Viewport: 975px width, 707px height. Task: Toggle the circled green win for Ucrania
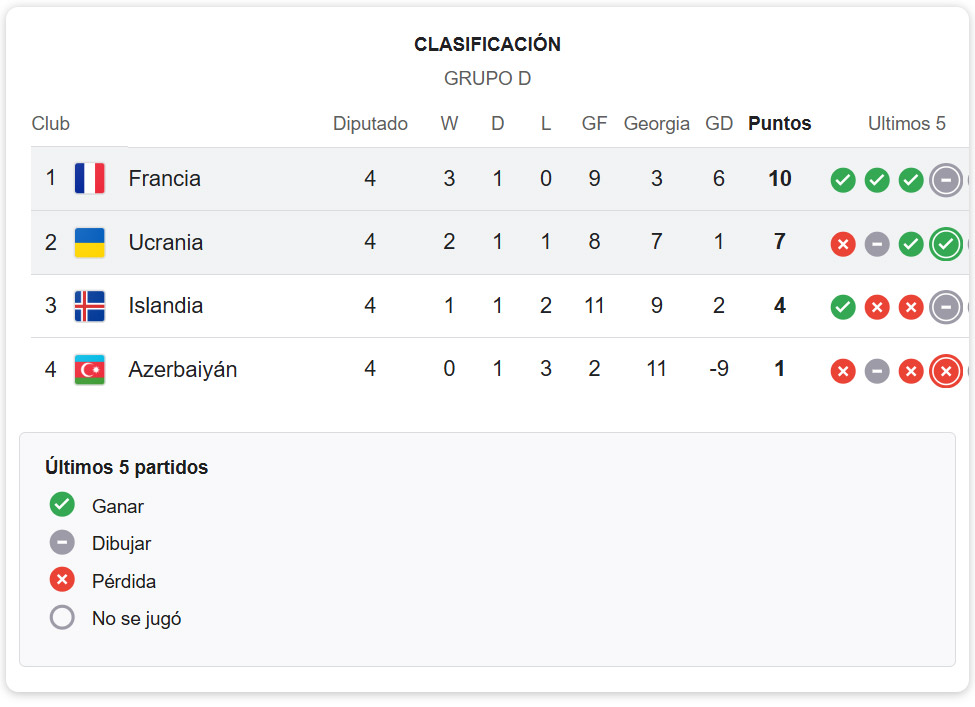point(945,243)
